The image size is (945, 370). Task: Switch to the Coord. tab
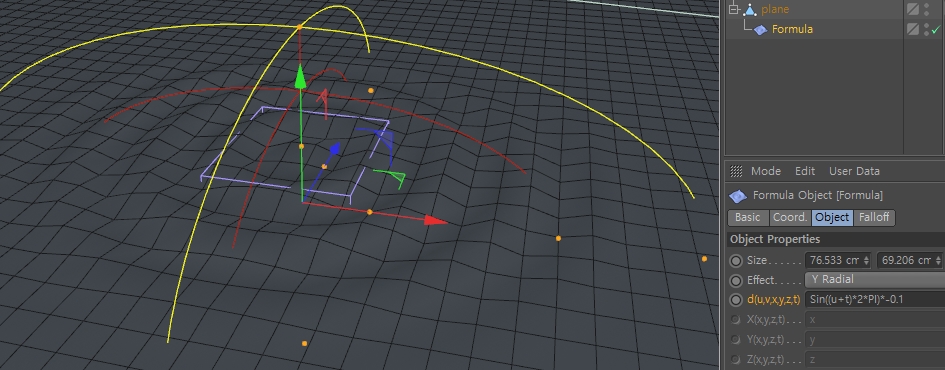(790, 218)
